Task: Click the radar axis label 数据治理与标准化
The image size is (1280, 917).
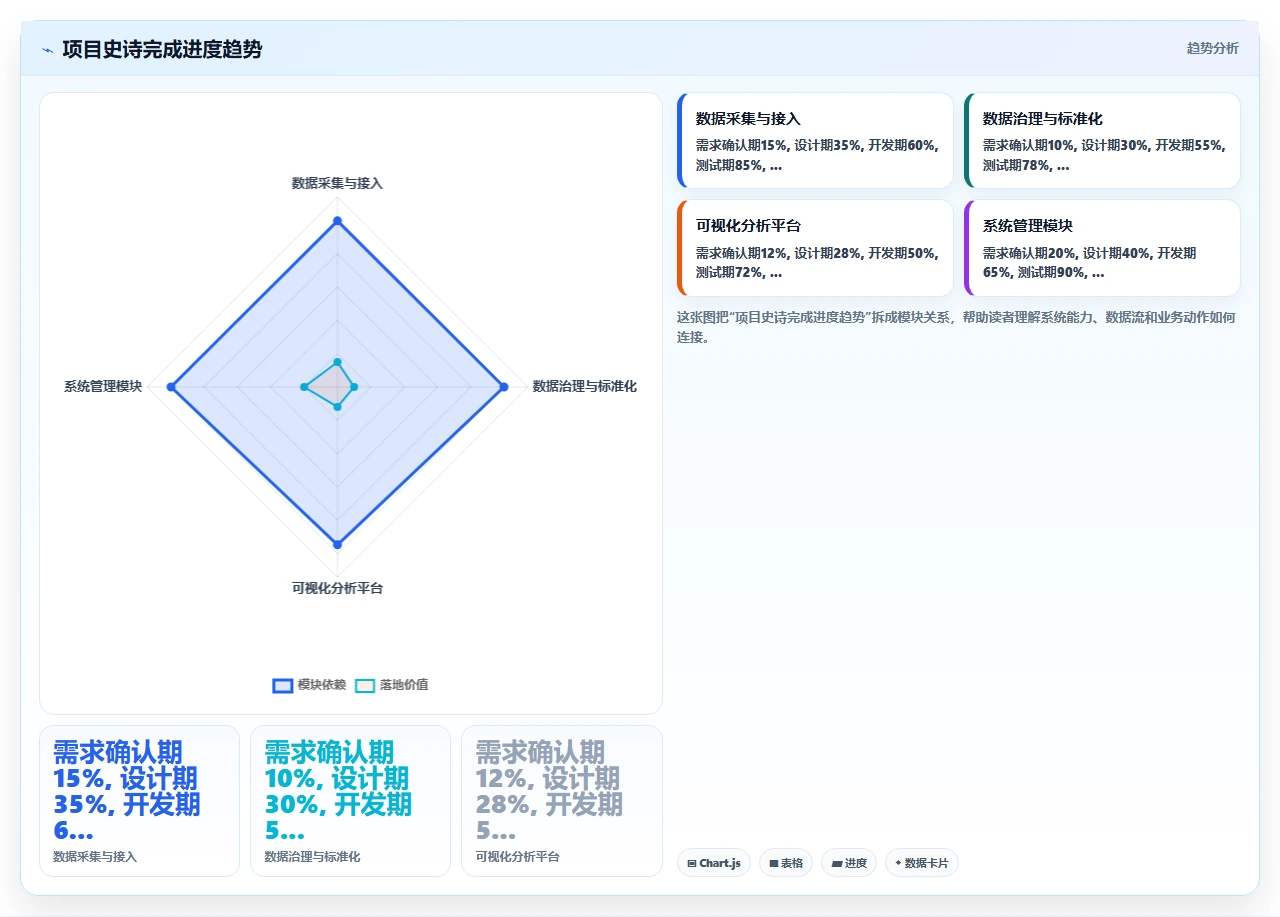Action: [x=584, y=386]
